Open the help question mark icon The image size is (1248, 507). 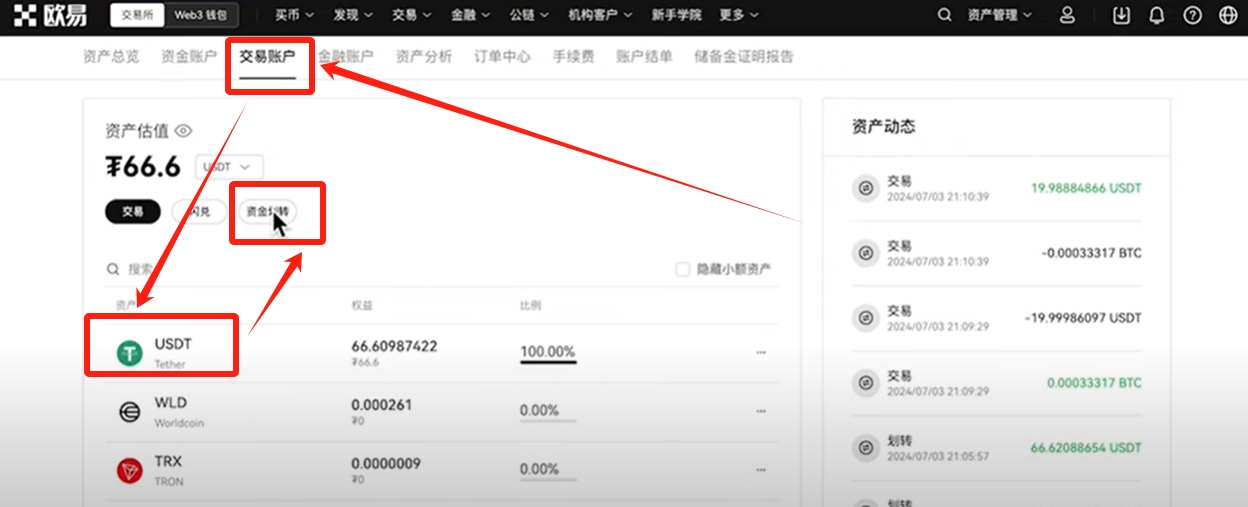point(1192,15)
